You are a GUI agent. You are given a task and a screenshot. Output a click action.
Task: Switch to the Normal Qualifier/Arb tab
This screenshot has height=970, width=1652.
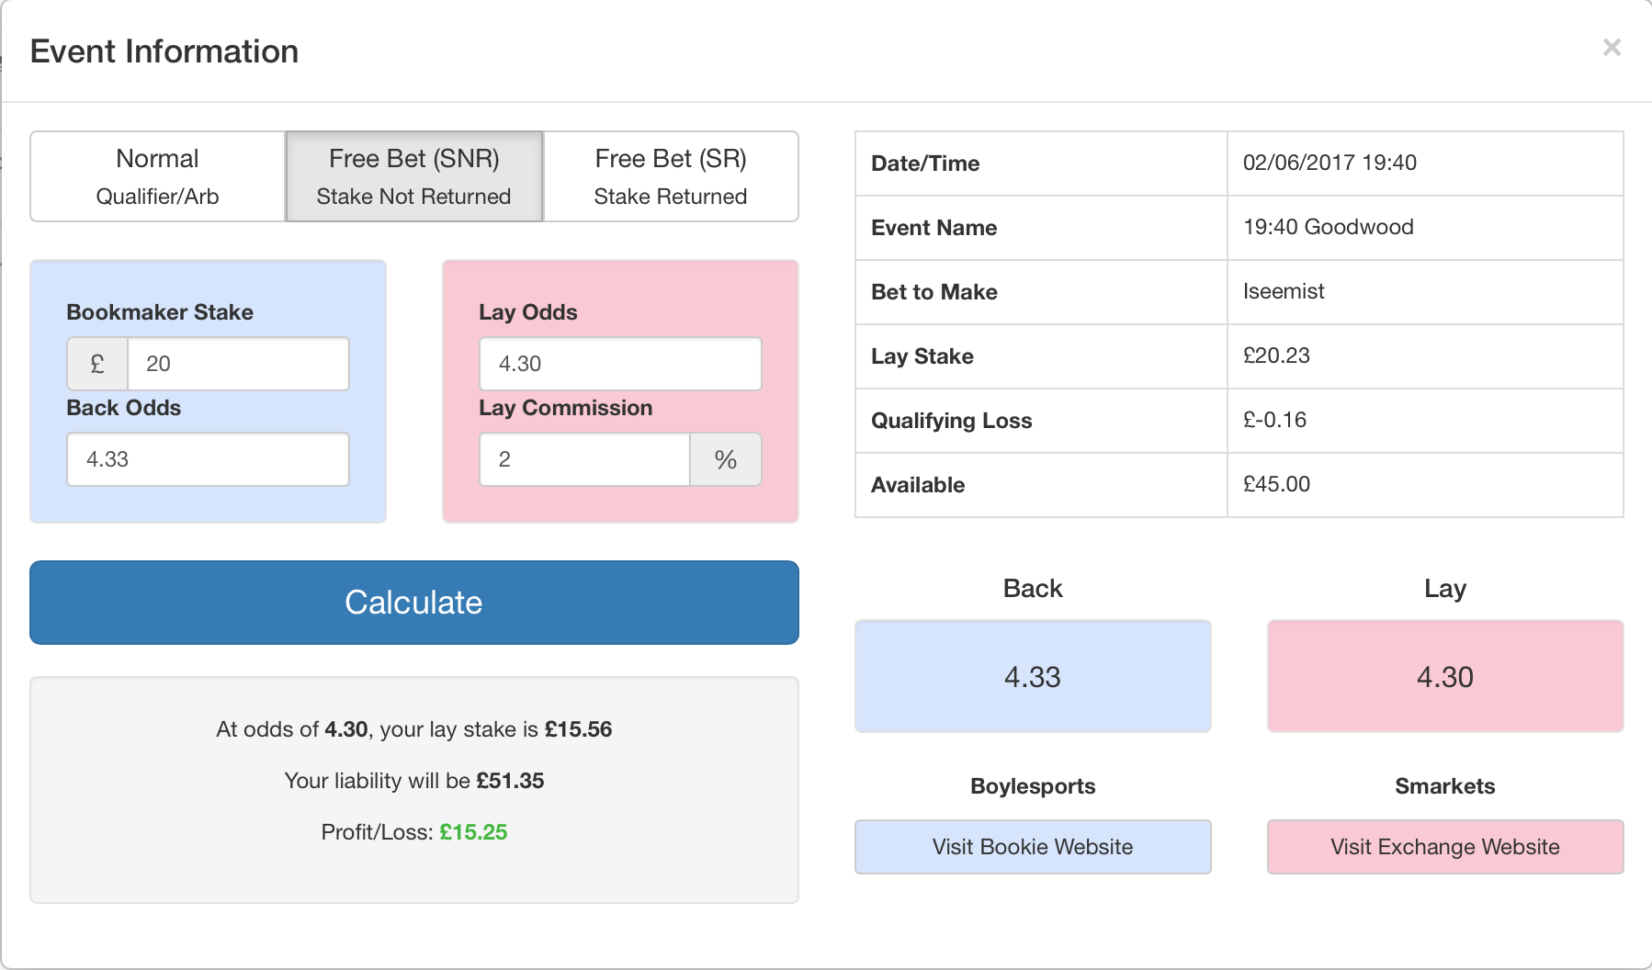pos(156,176)
